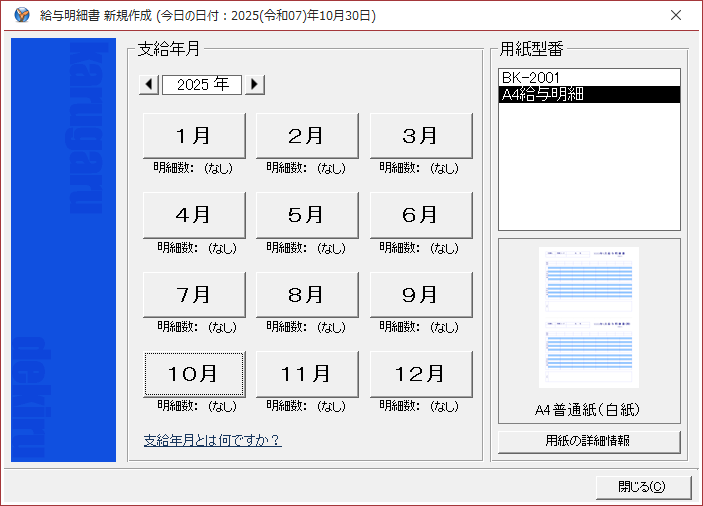
Task: Click the A4 plain paper preview thumbnail
Action: (588, 318)
